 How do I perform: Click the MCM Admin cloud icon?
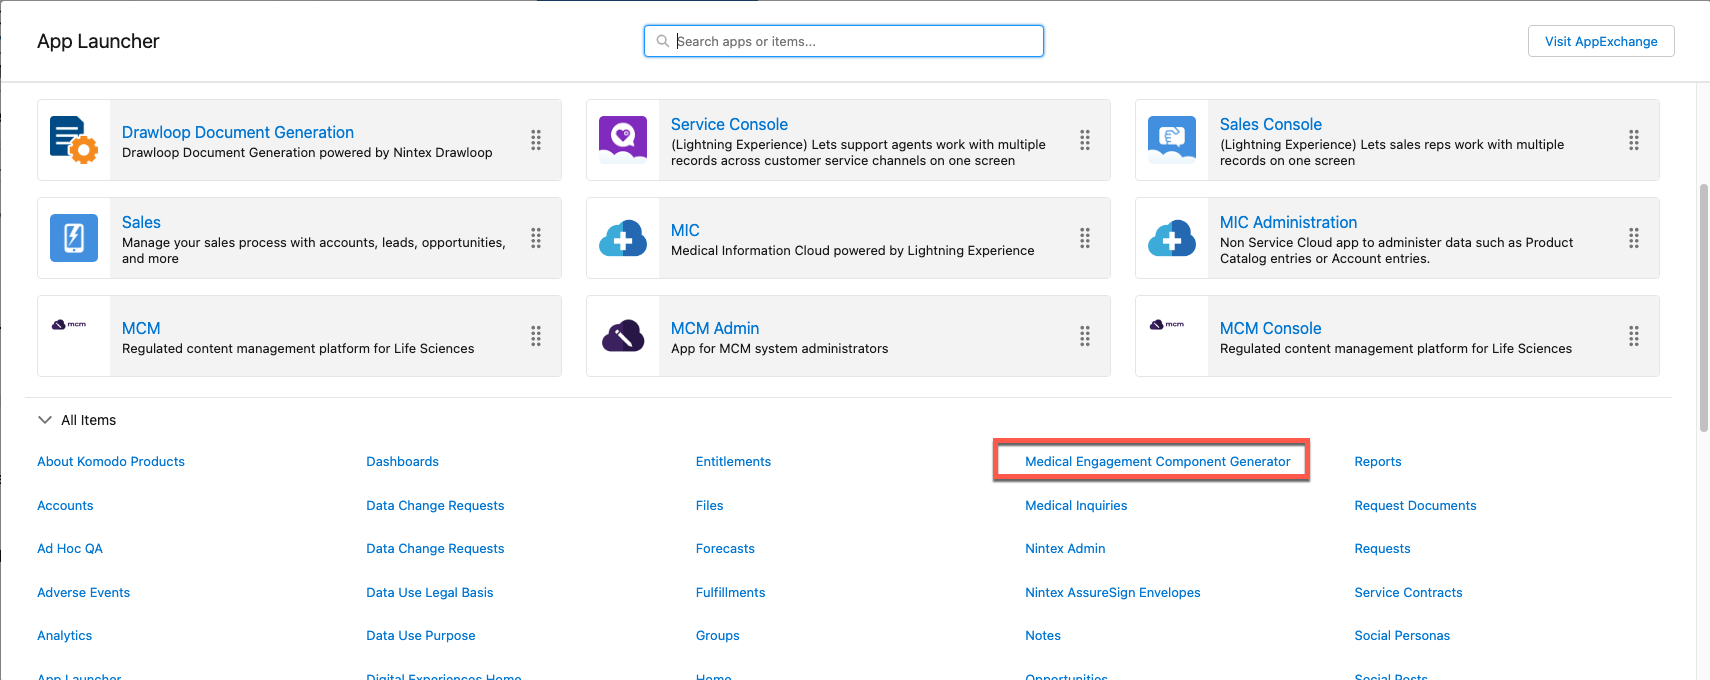(x=622, y=336)
